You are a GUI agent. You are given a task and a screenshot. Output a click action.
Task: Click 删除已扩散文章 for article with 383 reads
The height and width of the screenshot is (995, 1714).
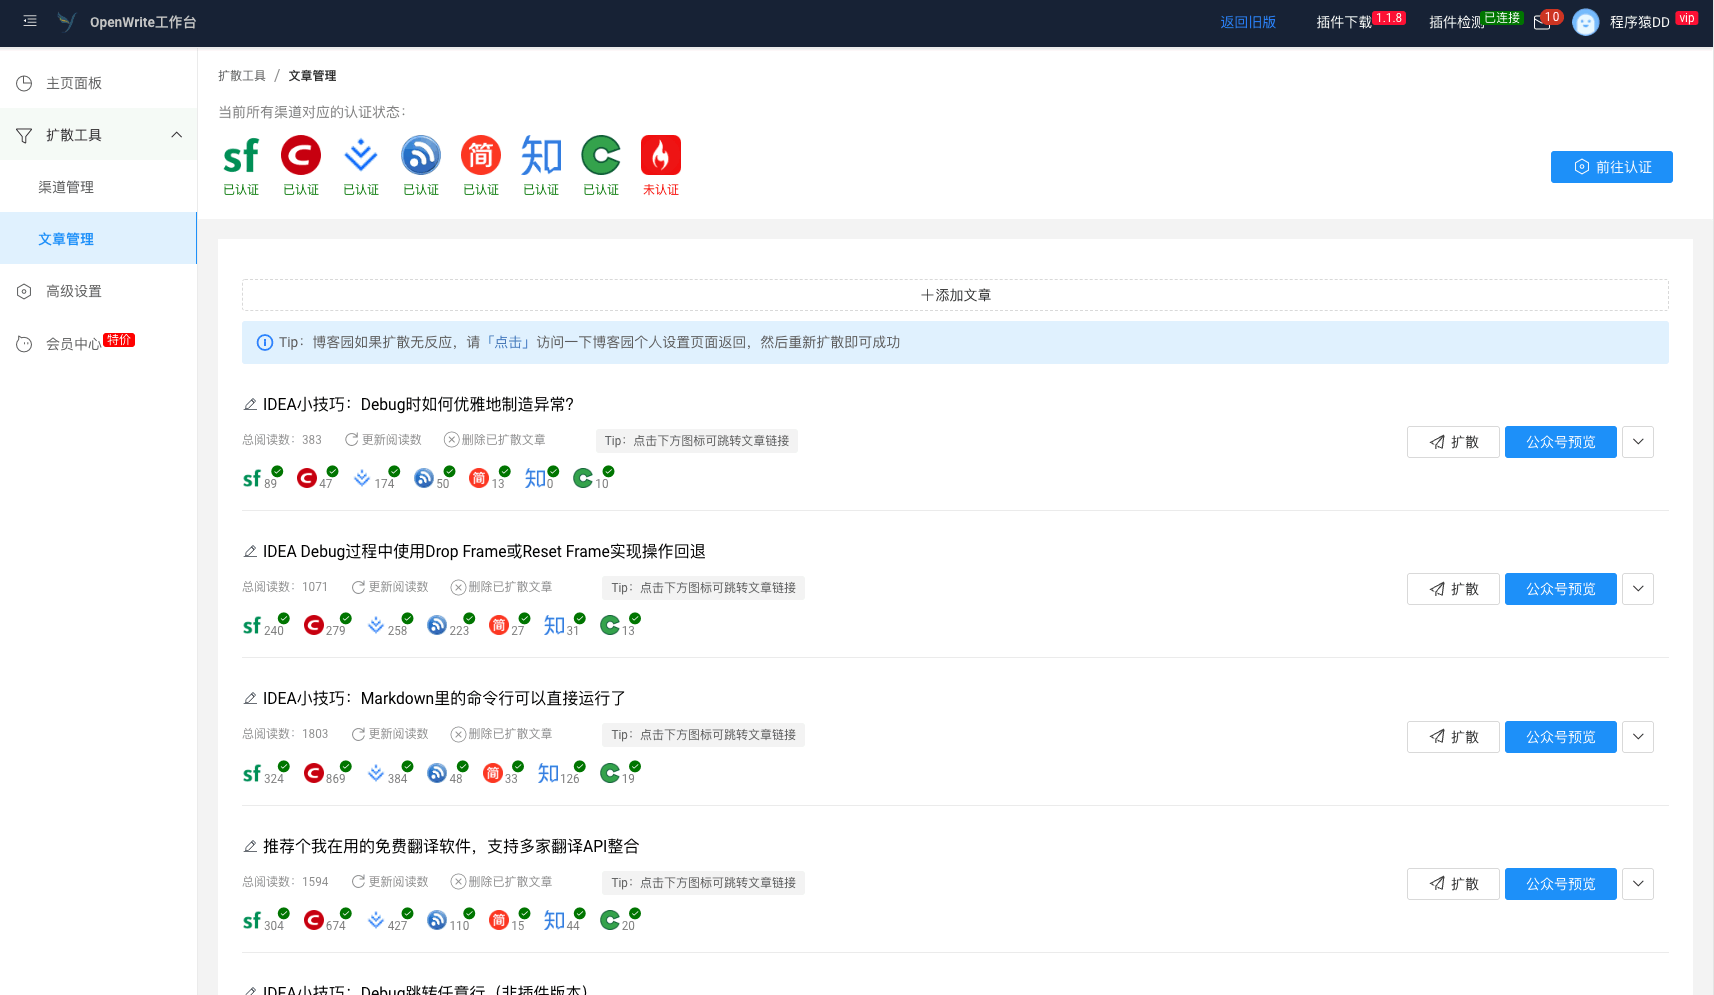495,440
